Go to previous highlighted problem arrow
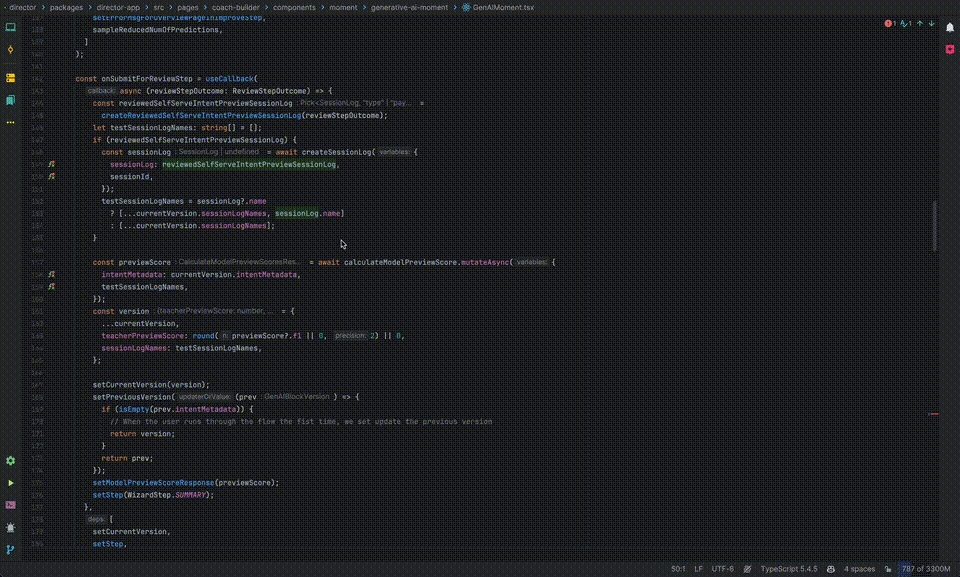 [920, 23]
